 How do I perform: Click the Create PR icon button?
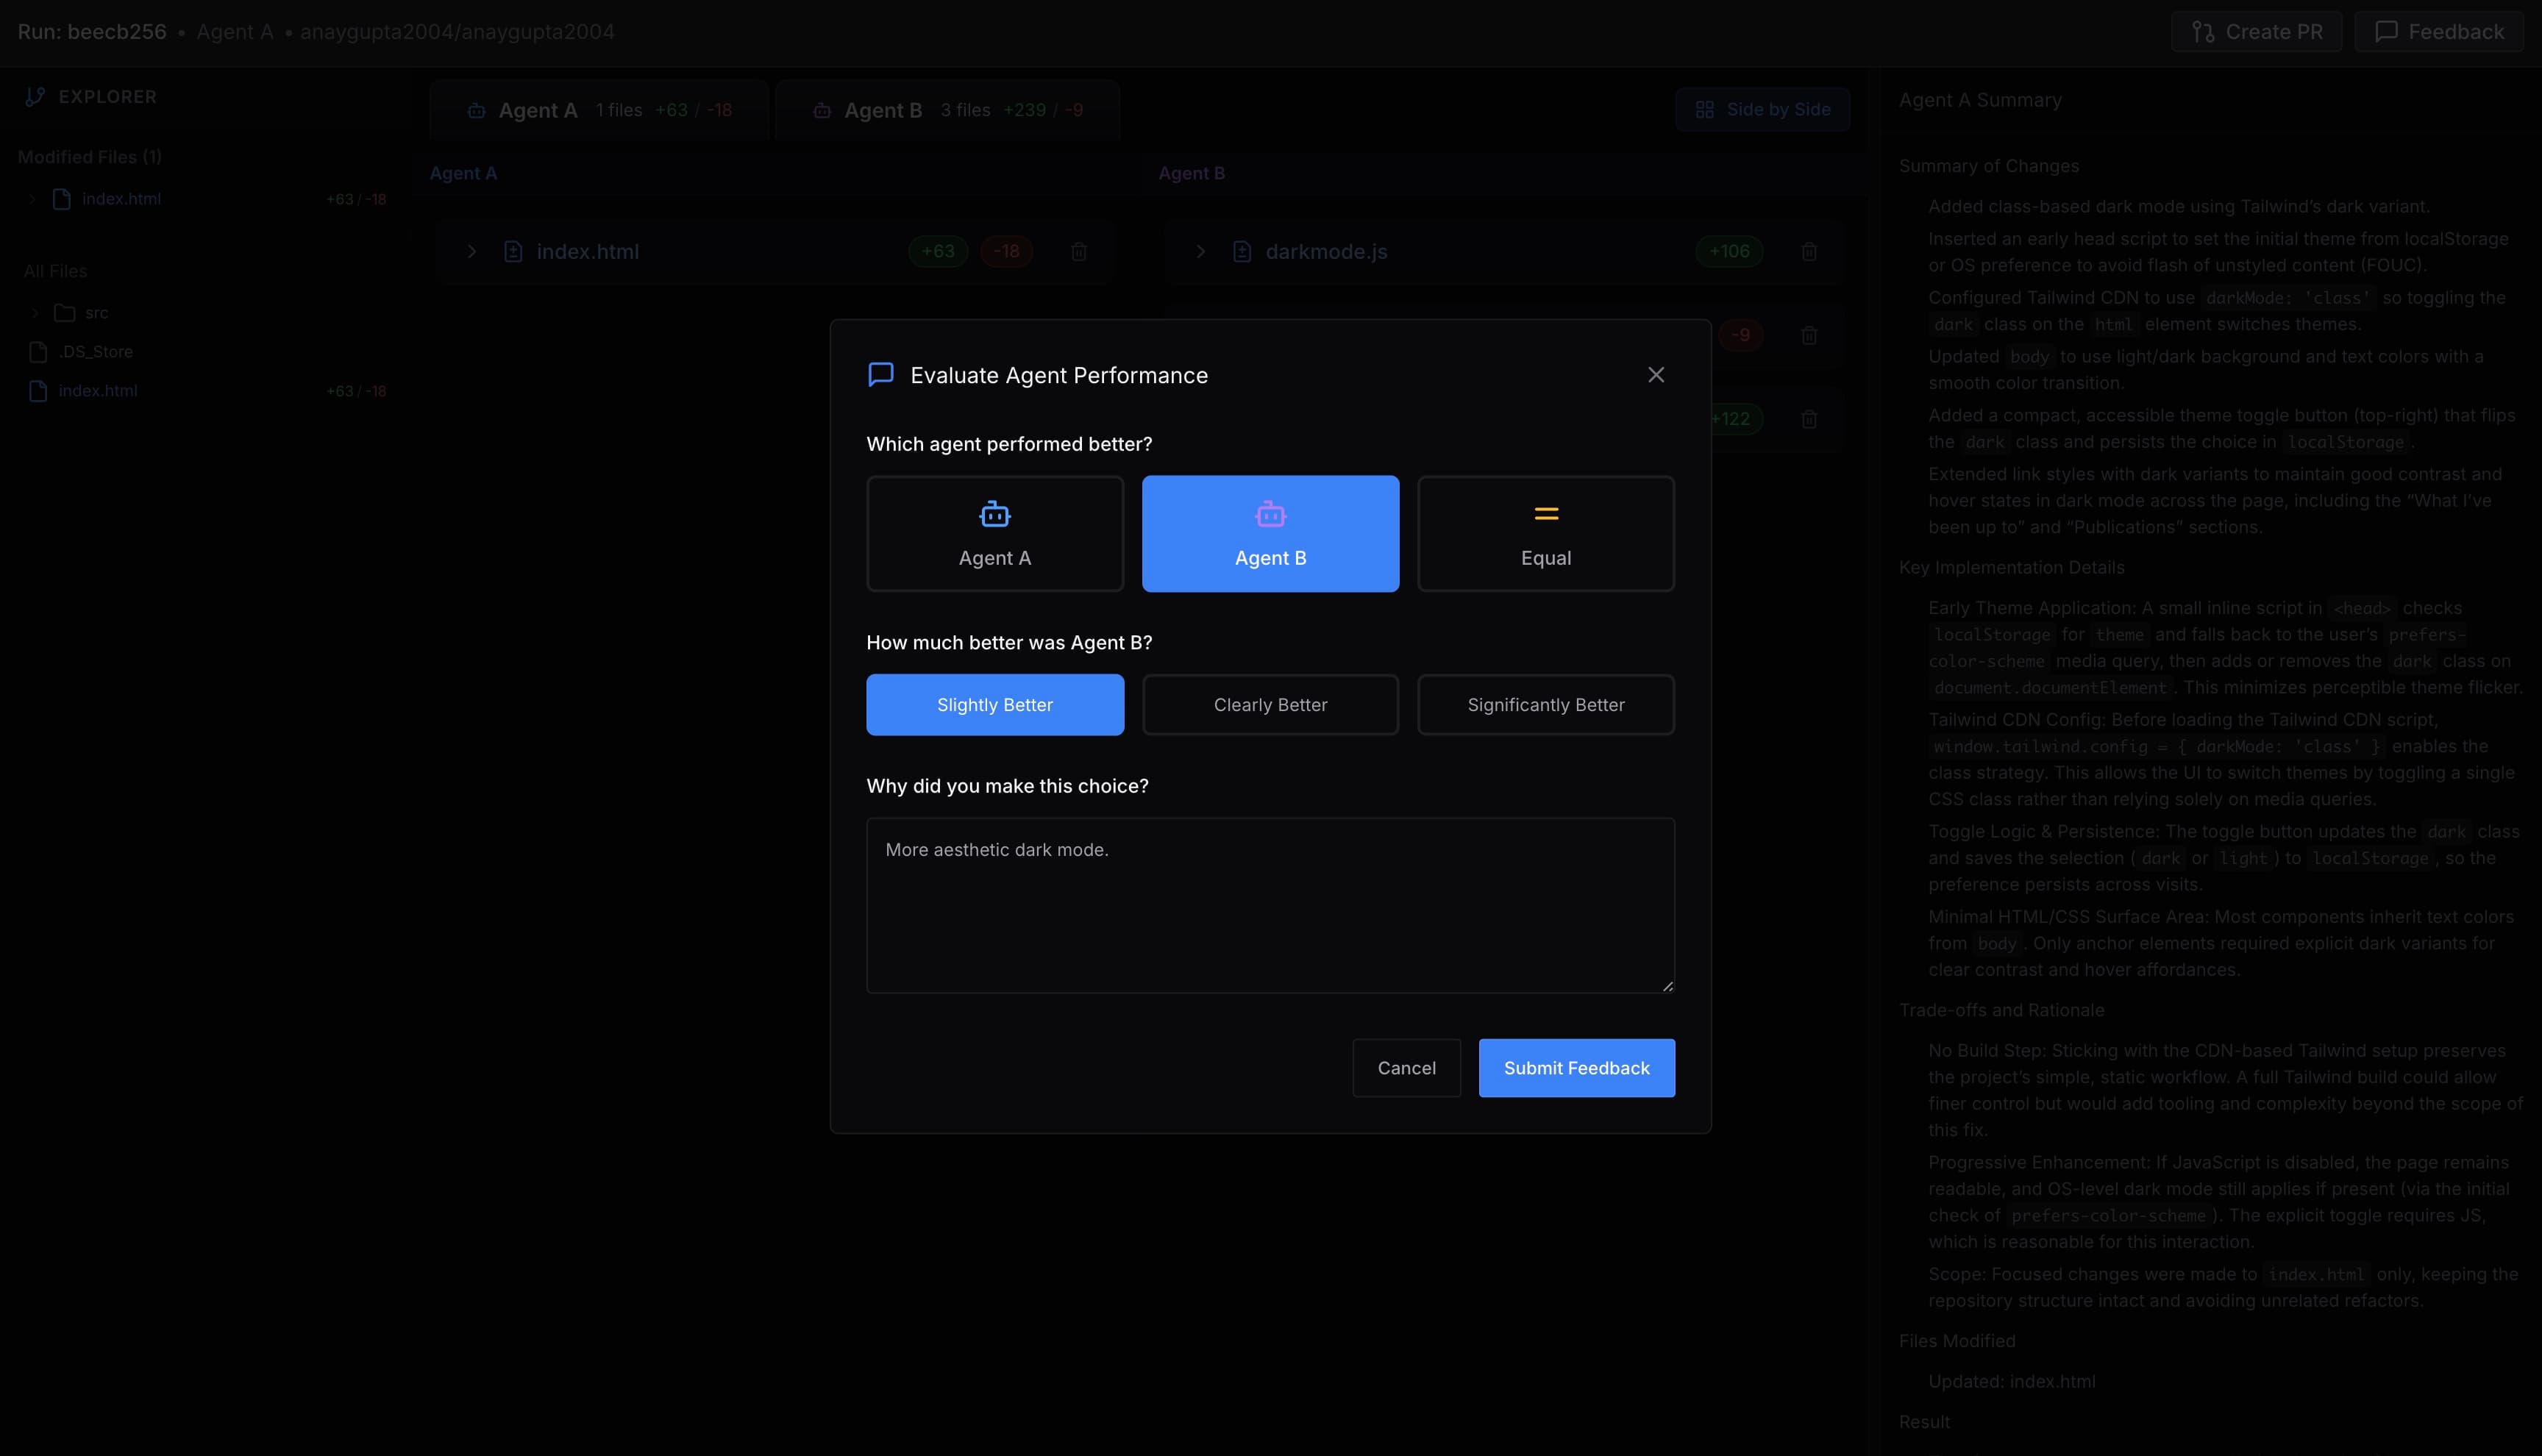(x=2203, y=32)
